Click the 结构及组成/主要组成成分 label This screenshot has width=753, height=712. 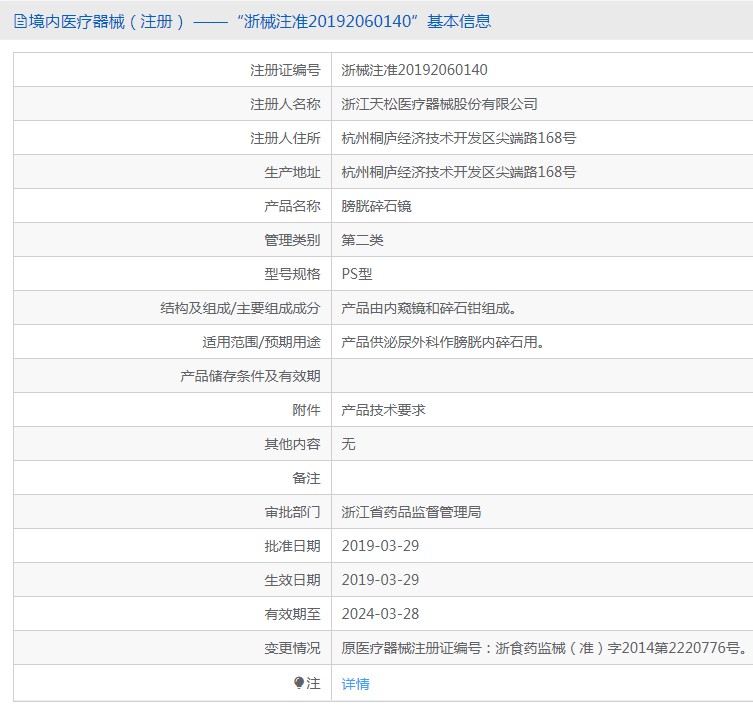pos(241,308)
